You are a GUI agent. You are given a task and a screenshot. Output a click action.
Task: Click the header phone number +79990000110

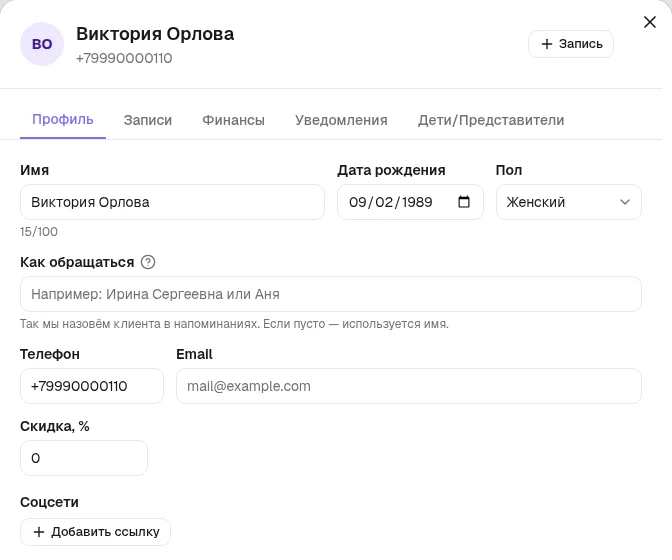tap(124, 58)
